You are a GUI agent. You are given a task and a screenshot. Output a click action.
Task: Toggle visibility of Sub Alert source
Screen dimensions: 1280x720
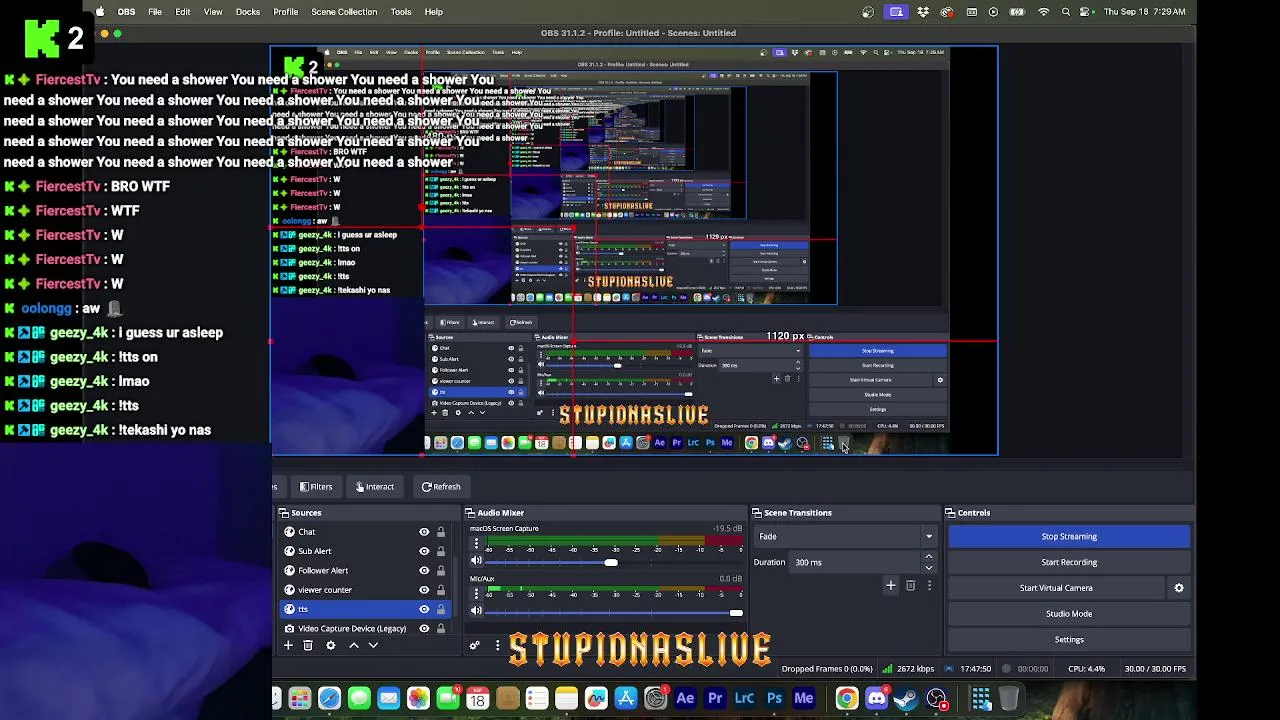click(424, 551)
